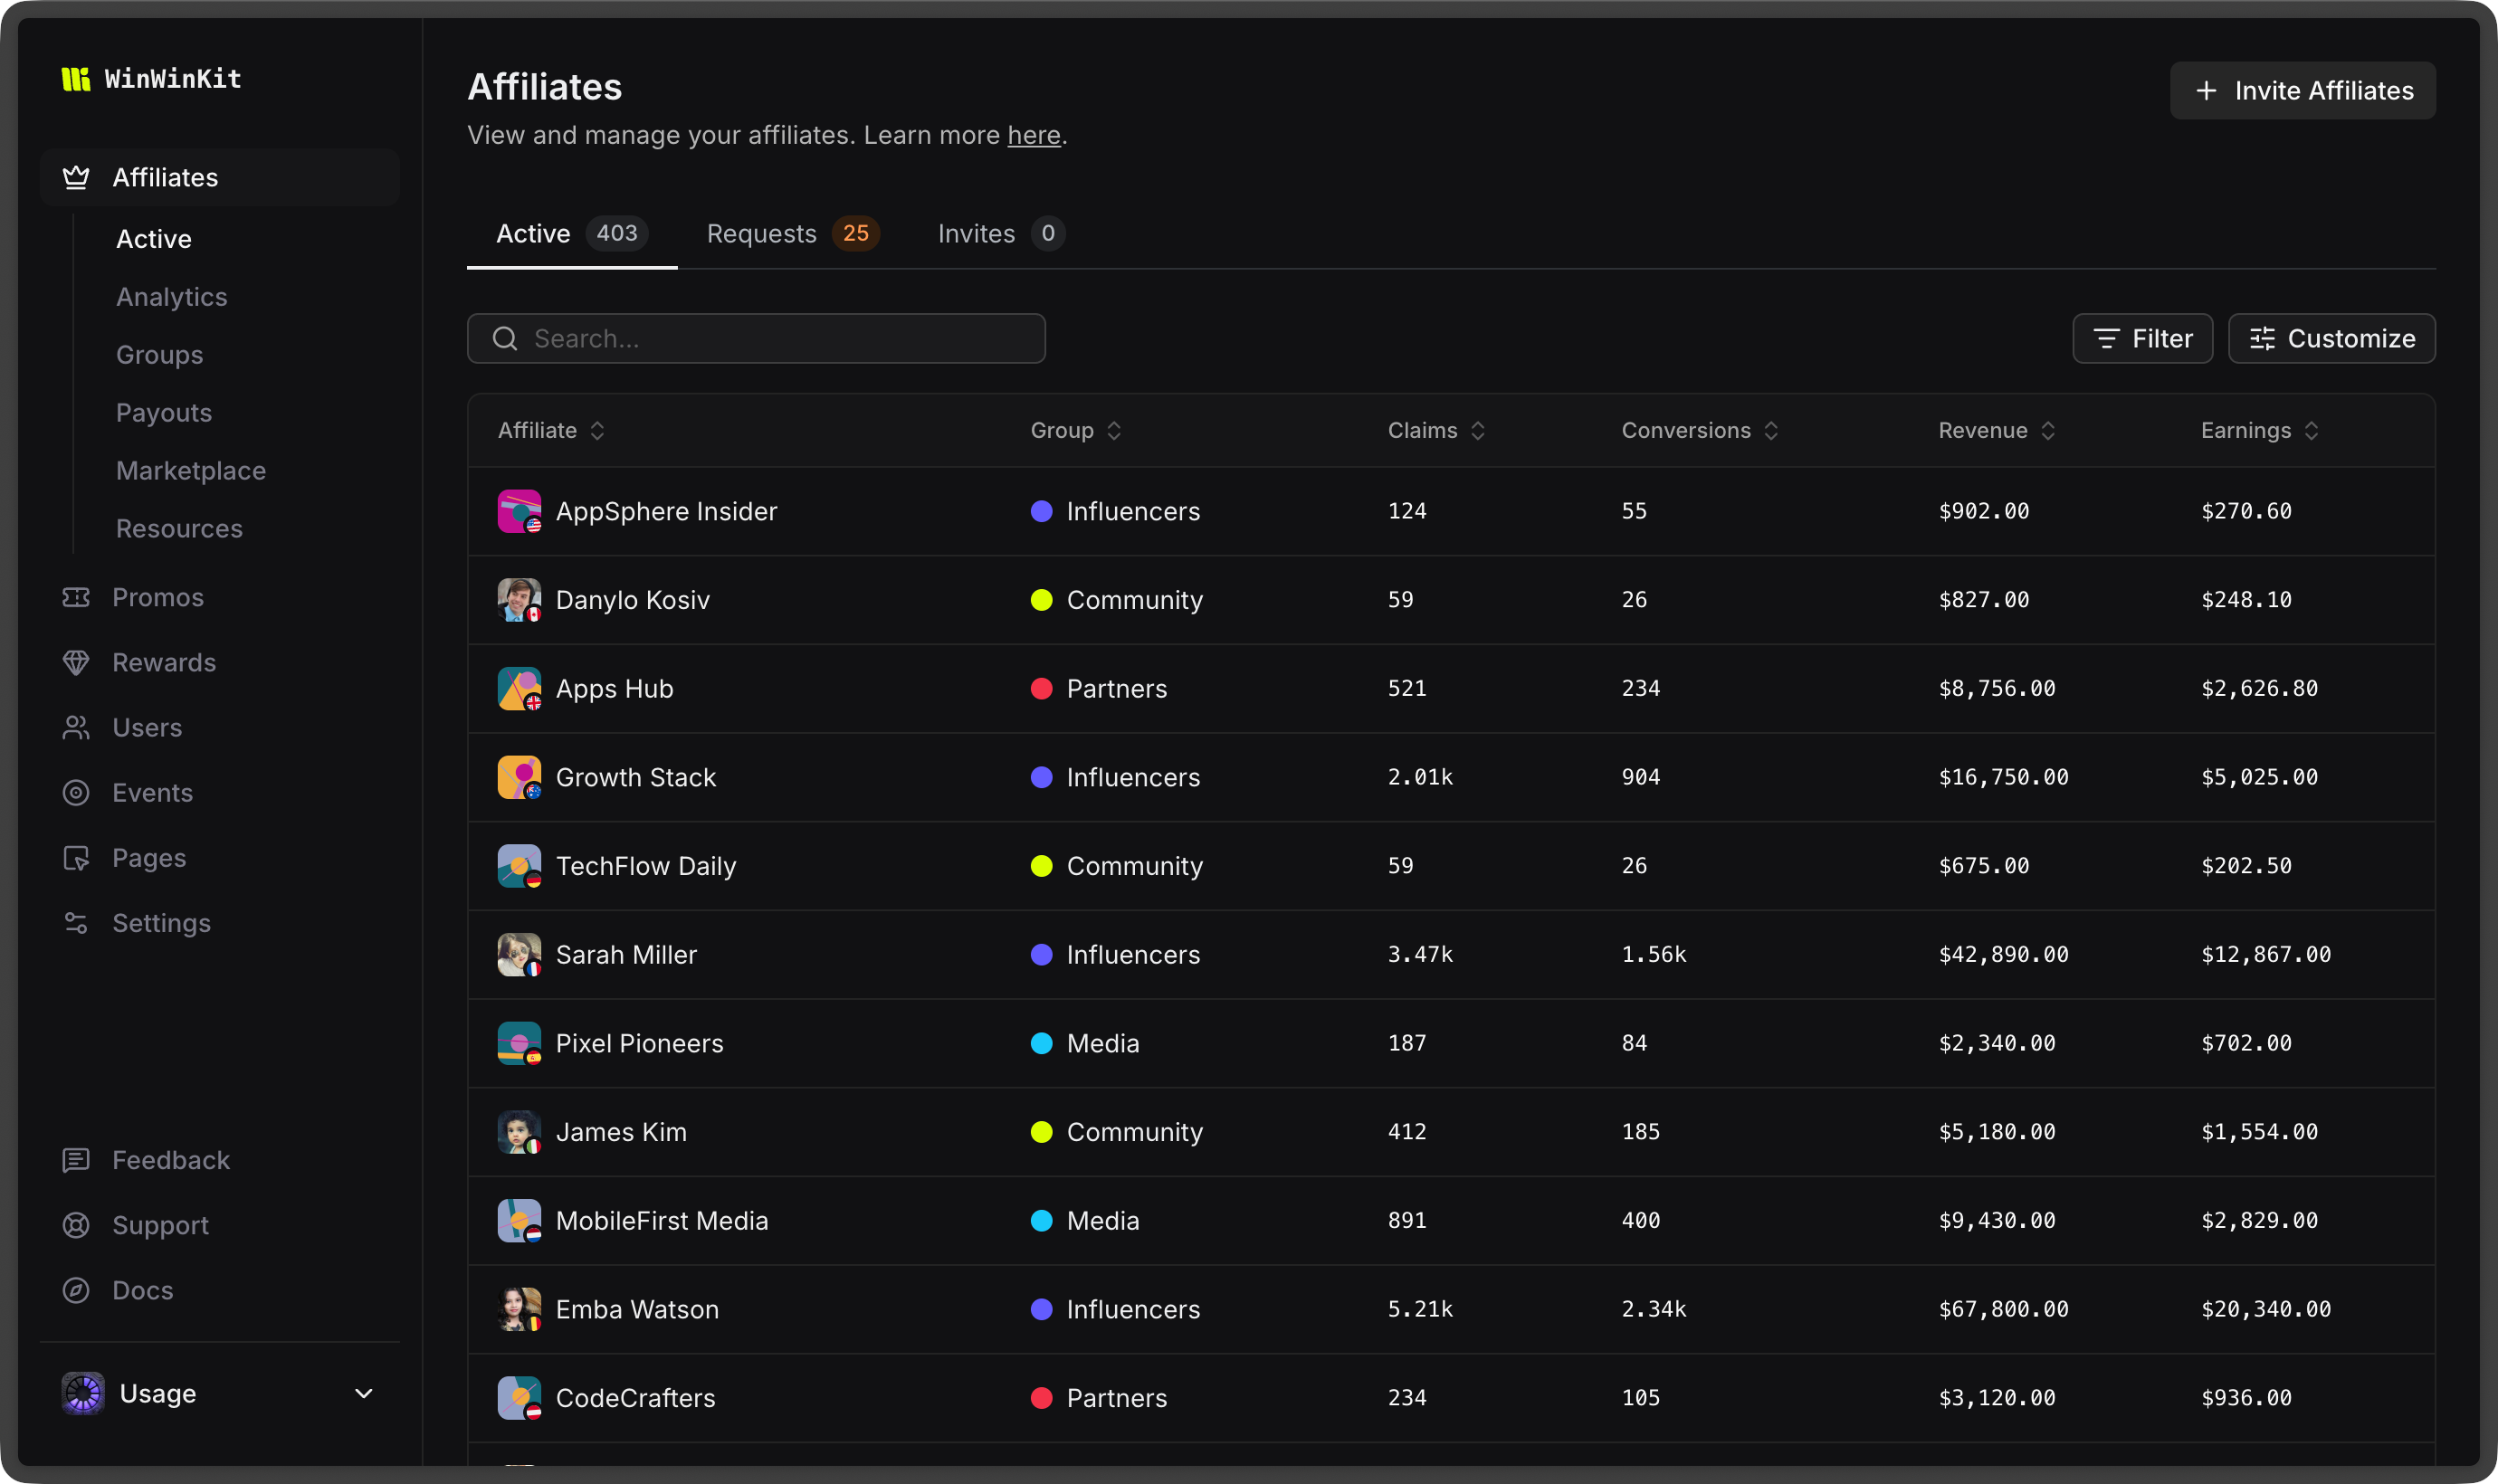Click the yellow Community dot for Danylo Kosiv

(1041, 600)
